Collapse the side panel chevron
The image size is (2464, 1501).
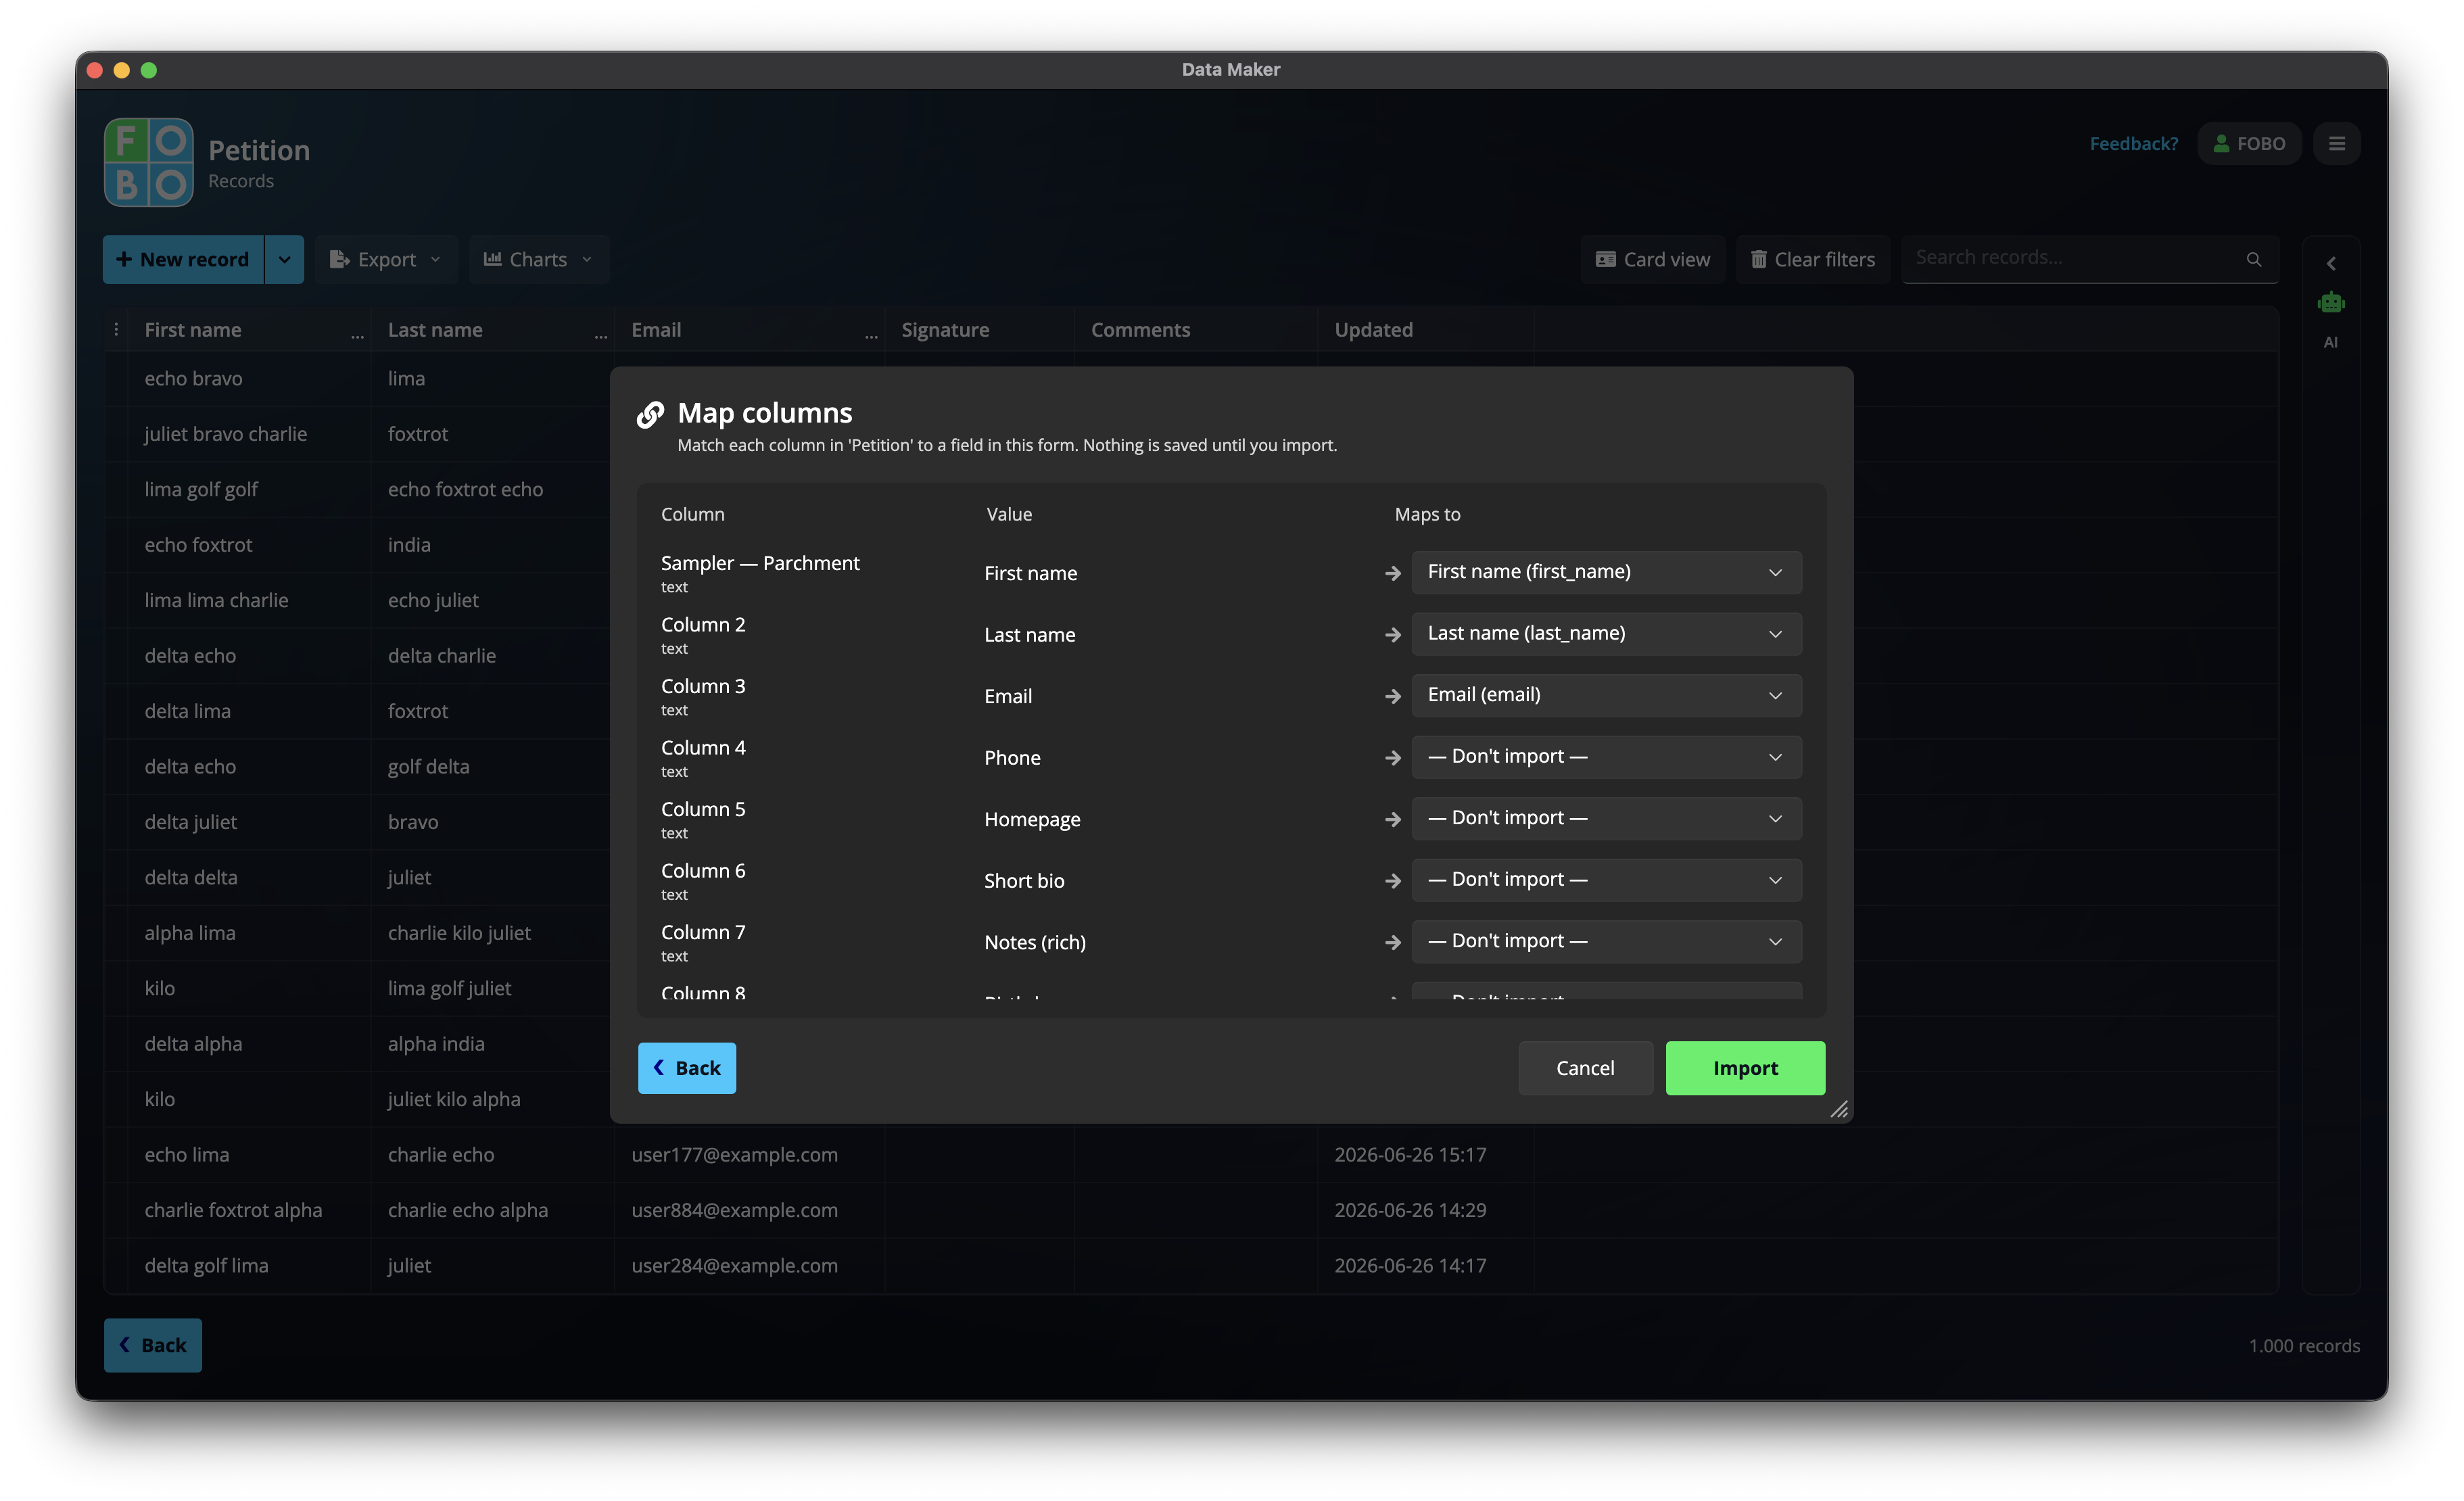[x=2330, y=263]
